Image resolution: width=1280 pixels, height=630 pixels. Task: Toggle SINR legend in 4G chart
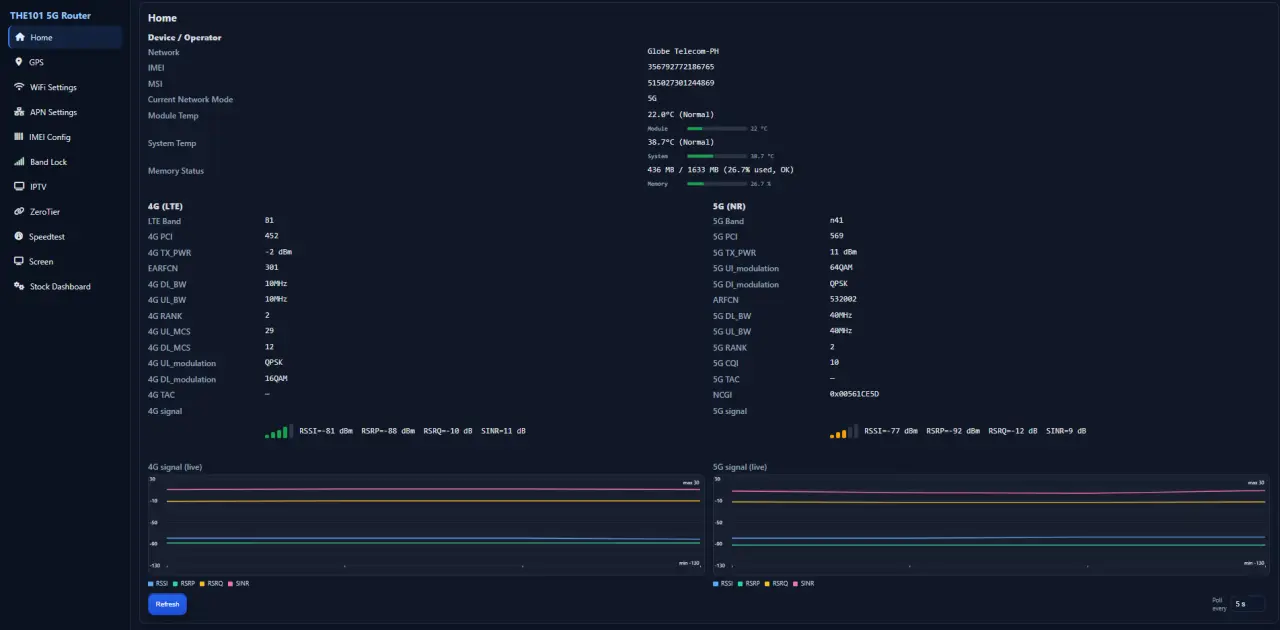click(x=238, y=583)
